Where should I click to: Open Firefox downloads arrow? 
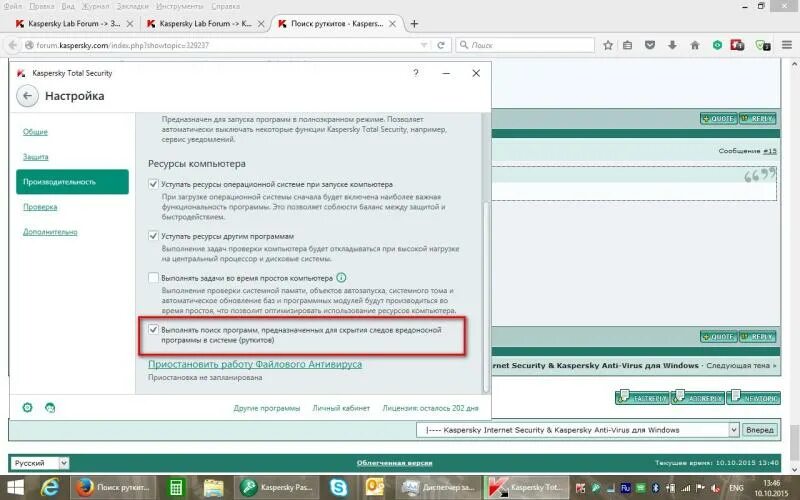click(672, 45)
